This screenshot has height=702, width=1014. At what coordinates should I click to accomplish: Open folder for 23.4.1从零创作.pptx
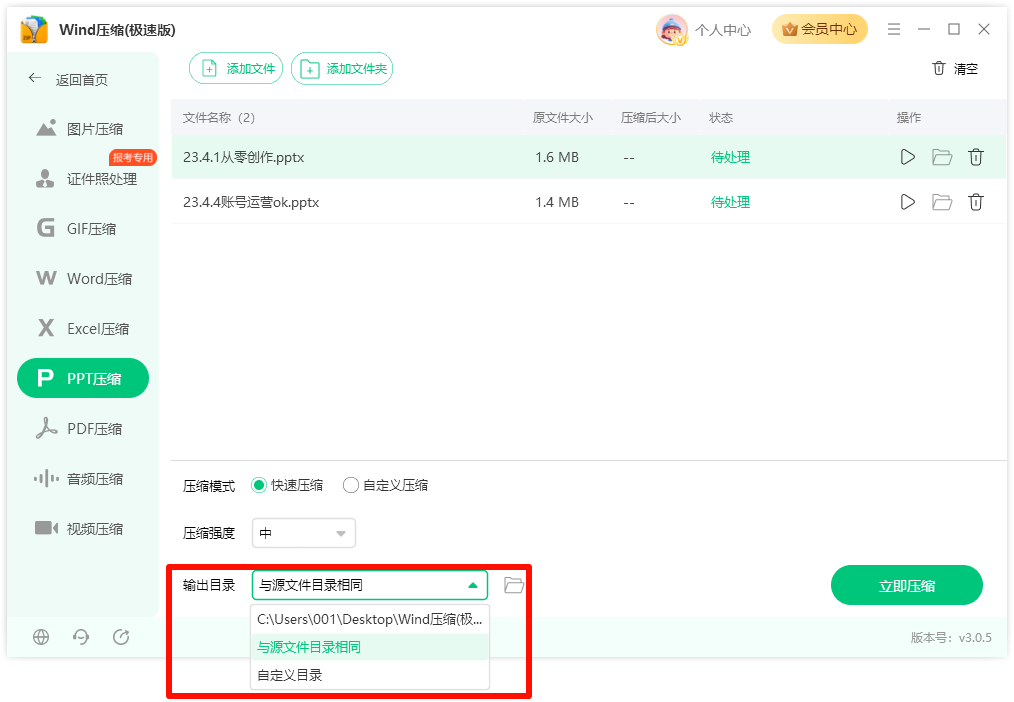point(942,157)
